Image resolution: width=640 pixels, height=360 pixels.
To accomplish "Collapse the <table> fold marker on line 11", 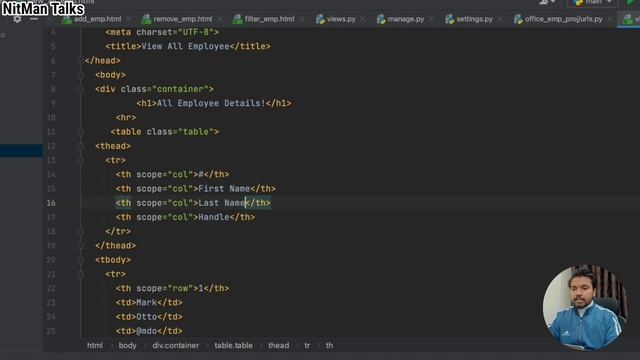I will [80, 132].
